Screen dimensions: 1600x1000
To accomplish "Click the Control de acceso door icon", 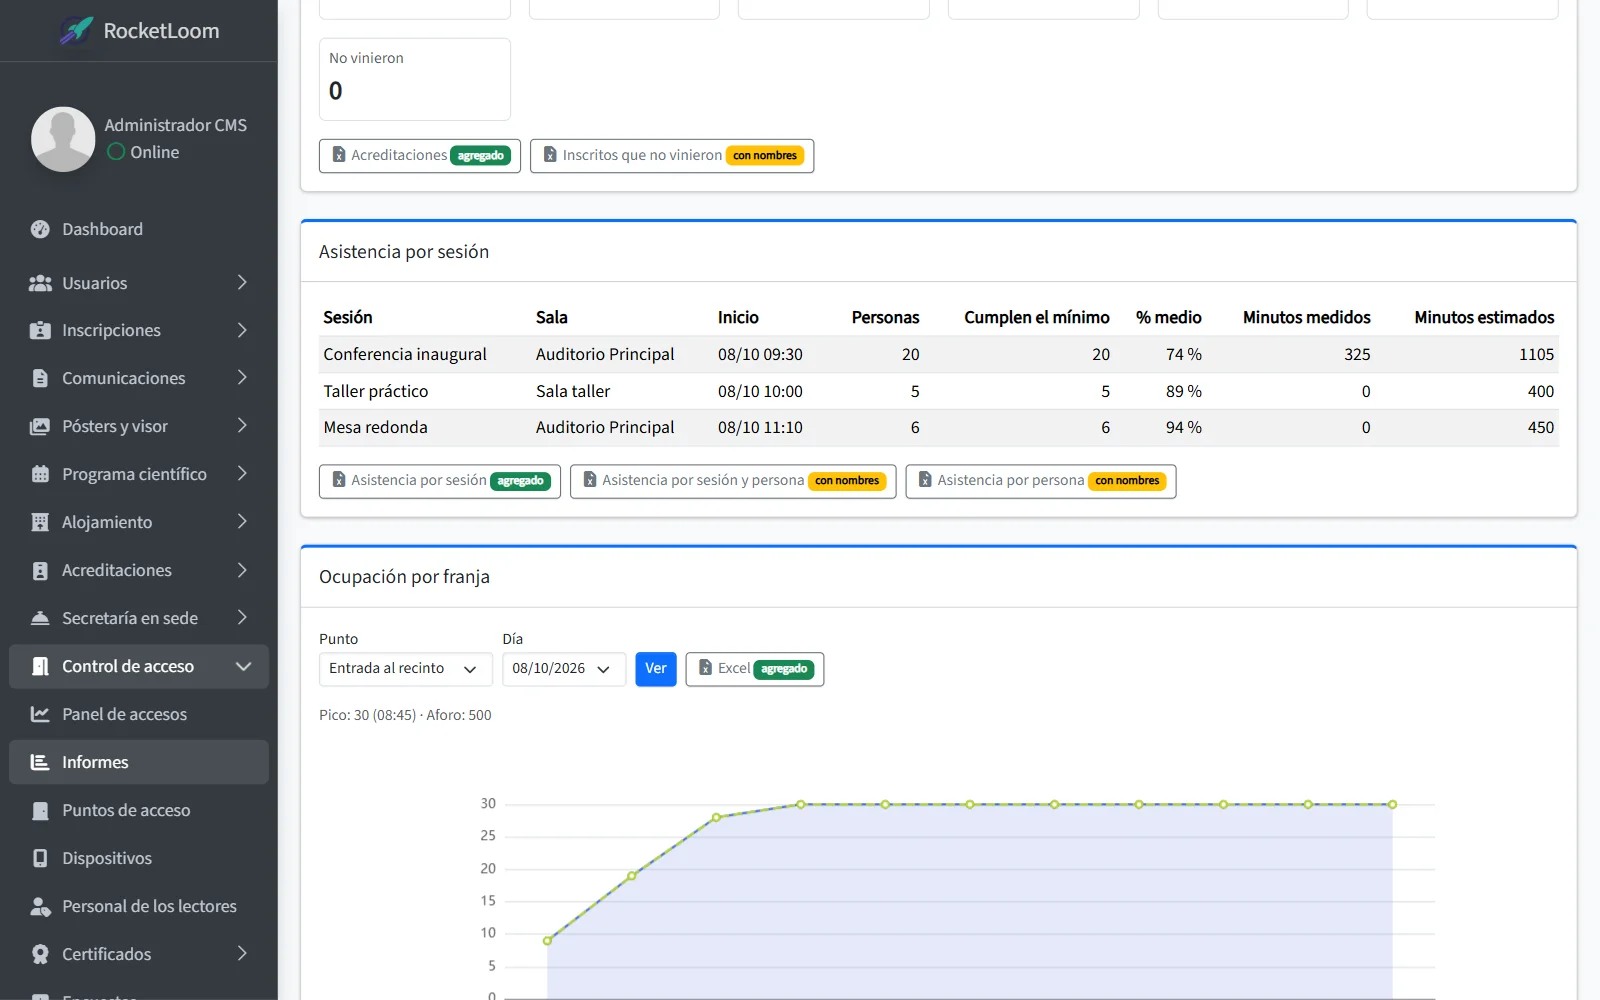I will [40, 666].
